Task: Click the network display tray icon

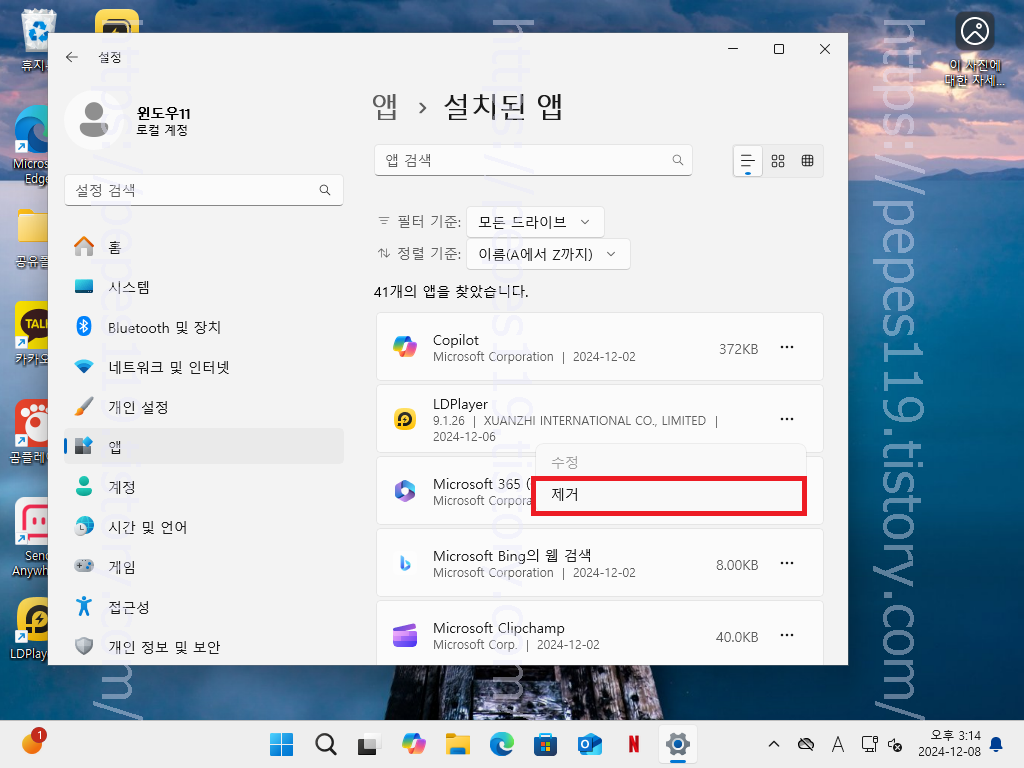Action: click(x=869, y=744)
